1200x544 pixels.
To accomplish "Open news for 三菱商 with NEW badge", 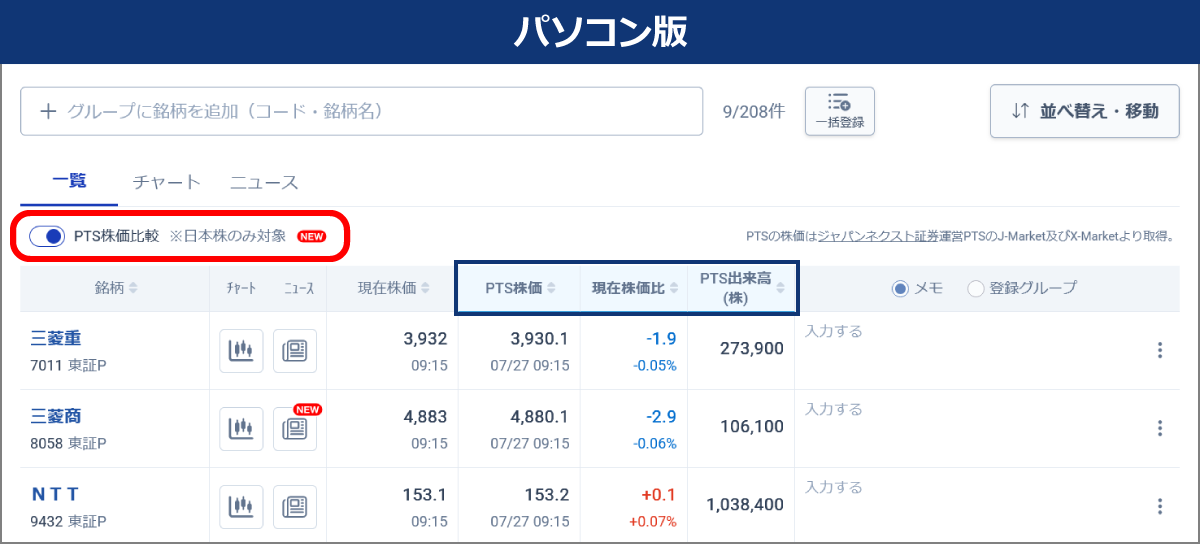I will pyautogui.click(x=295, y=429).
